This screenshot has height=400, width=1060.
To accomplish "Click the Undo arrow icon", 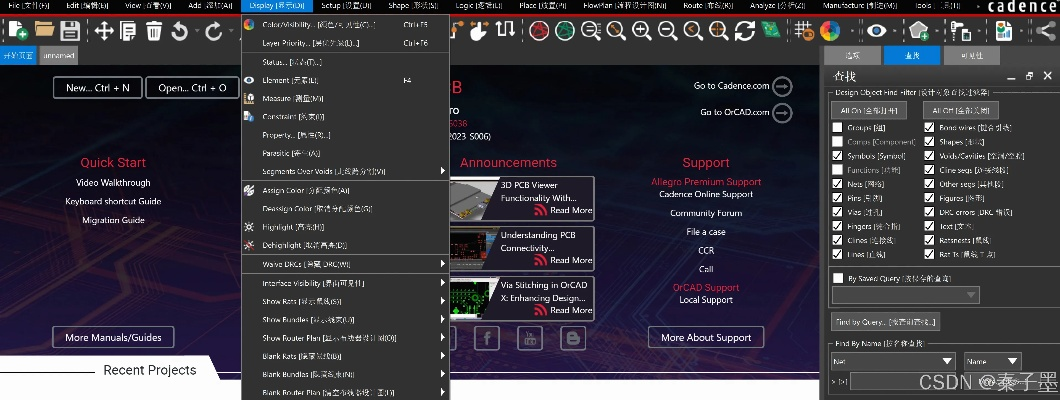I will click(180, 30).
